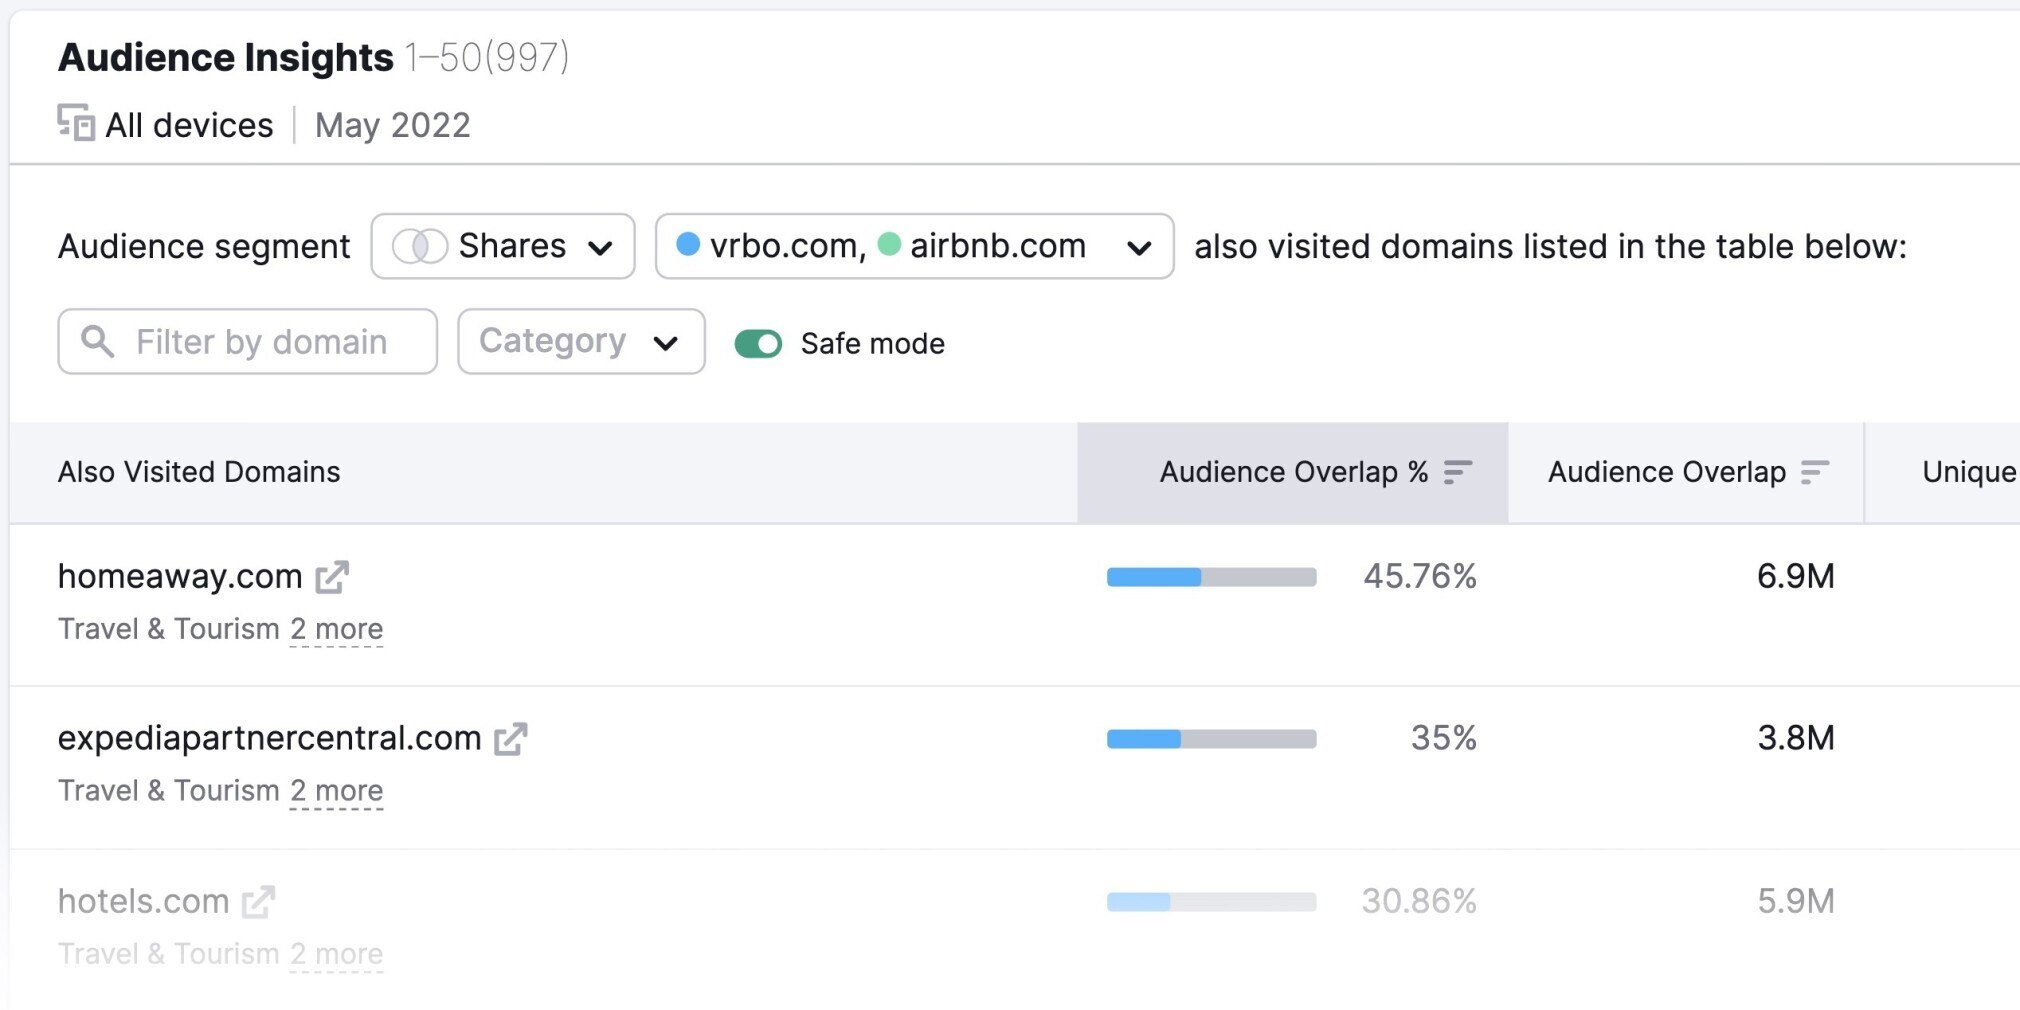This screenshot has height=1010, width=2020.
Task: Show 2 more categories for hotels.com
Action: (337, 954)
